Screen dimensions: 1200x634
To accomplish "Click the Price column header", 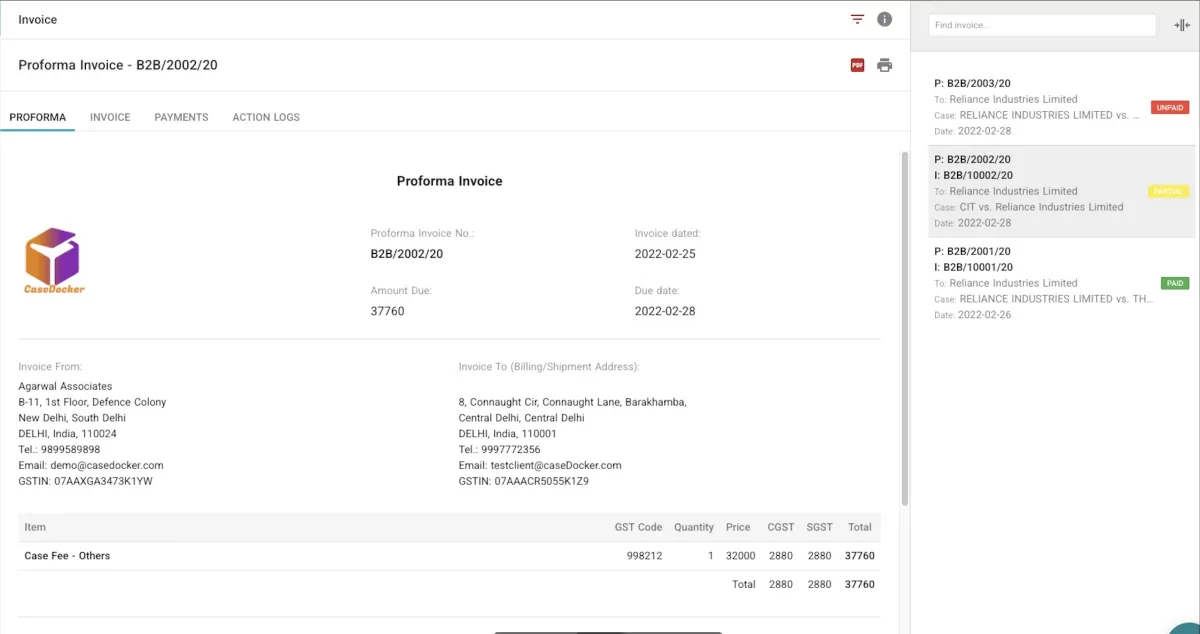I will click(x=738, y=527).
